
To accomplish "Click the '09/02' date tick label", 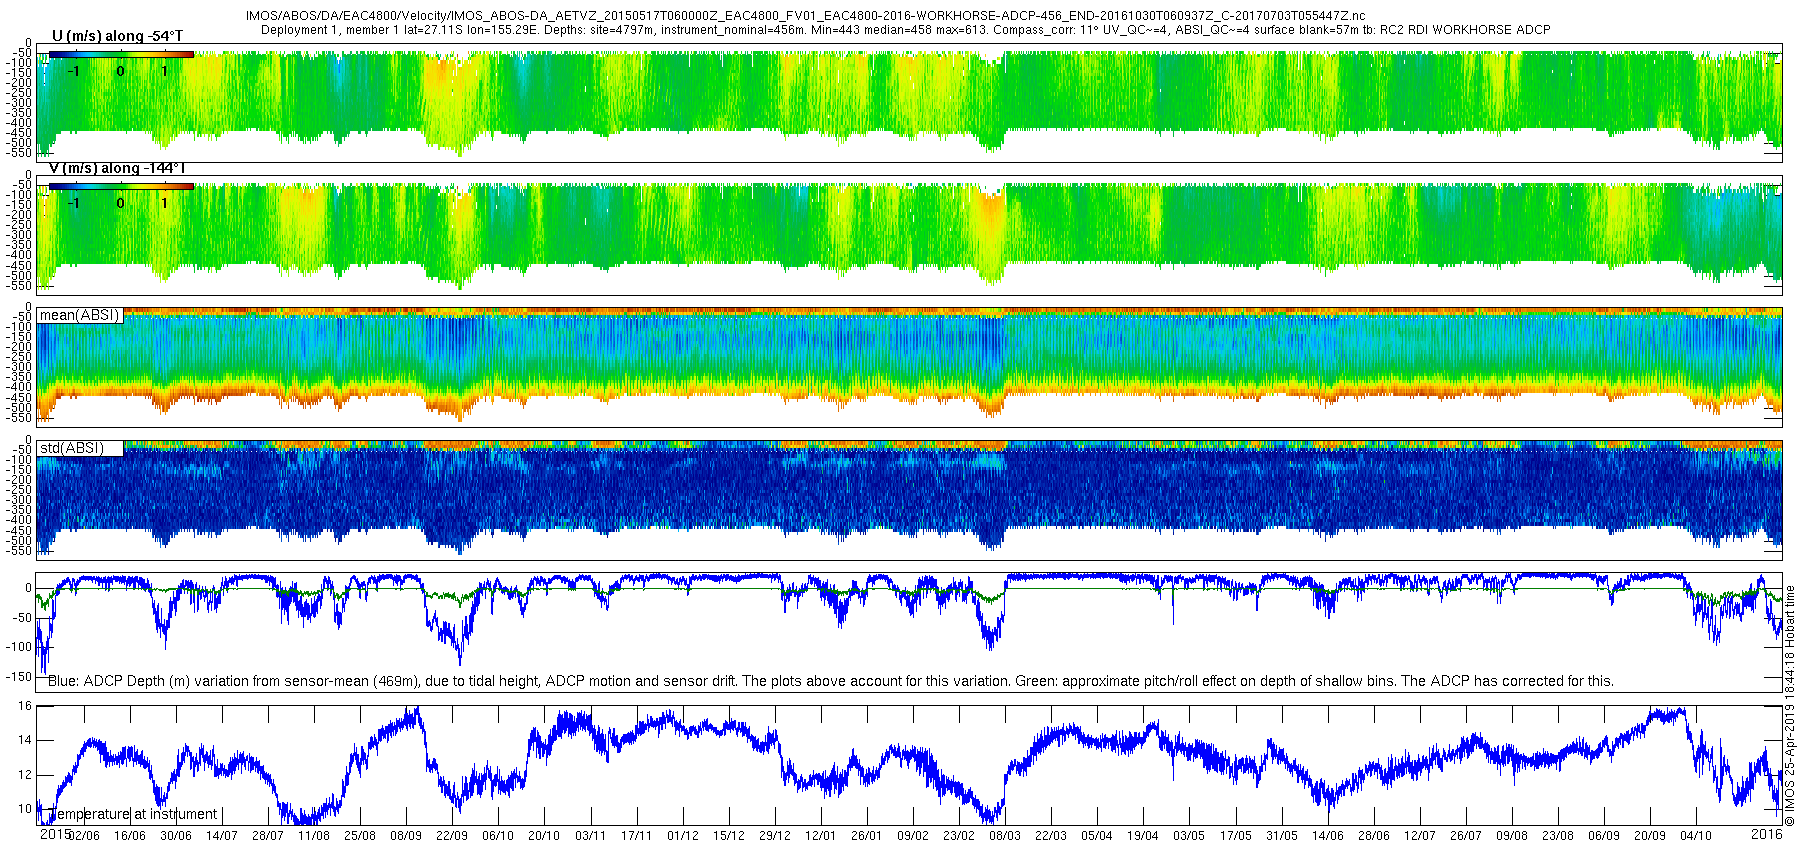I will [913, 836].
